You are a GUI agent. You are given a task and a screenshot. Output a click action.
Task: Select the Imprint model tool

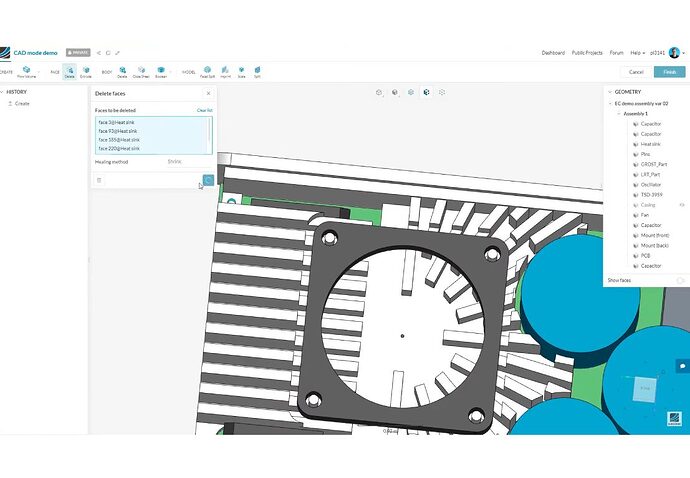[x=225, y=72]
